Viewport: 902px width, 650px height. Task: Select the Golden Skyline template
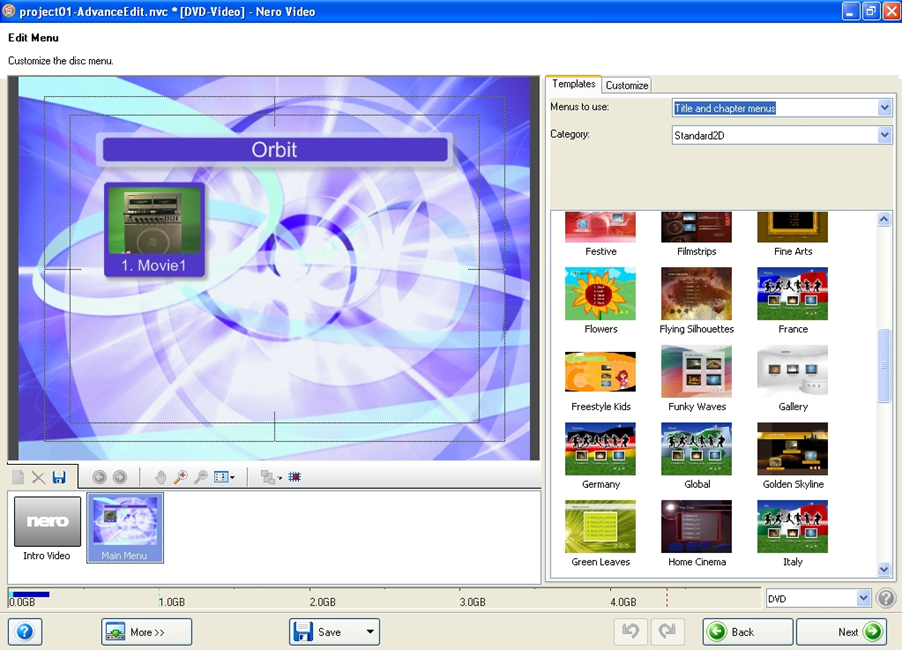click(793, 456)
